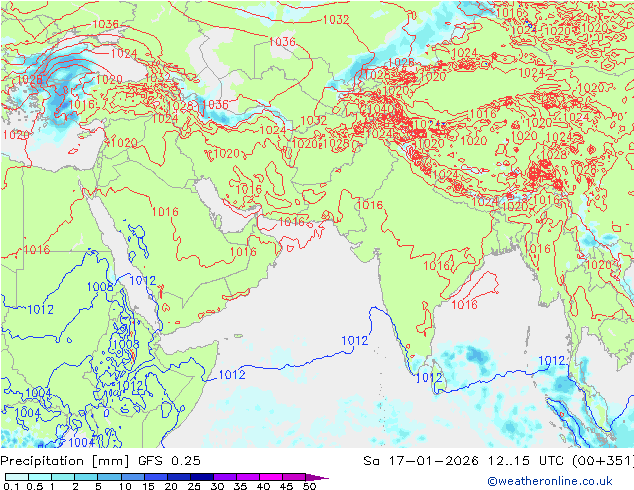634x490 pixels.
Task: Choose the 15–20 mm legend swatch
Action: click(x=155, y=477)
